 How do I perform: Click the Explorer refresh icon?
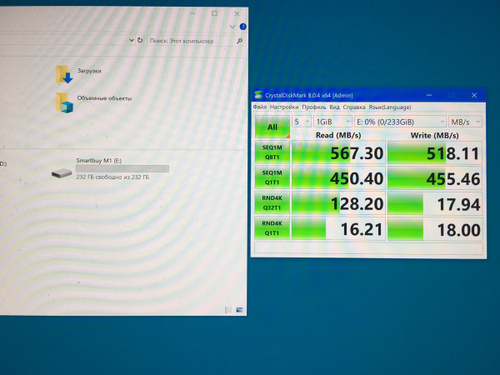coord(140,40)
